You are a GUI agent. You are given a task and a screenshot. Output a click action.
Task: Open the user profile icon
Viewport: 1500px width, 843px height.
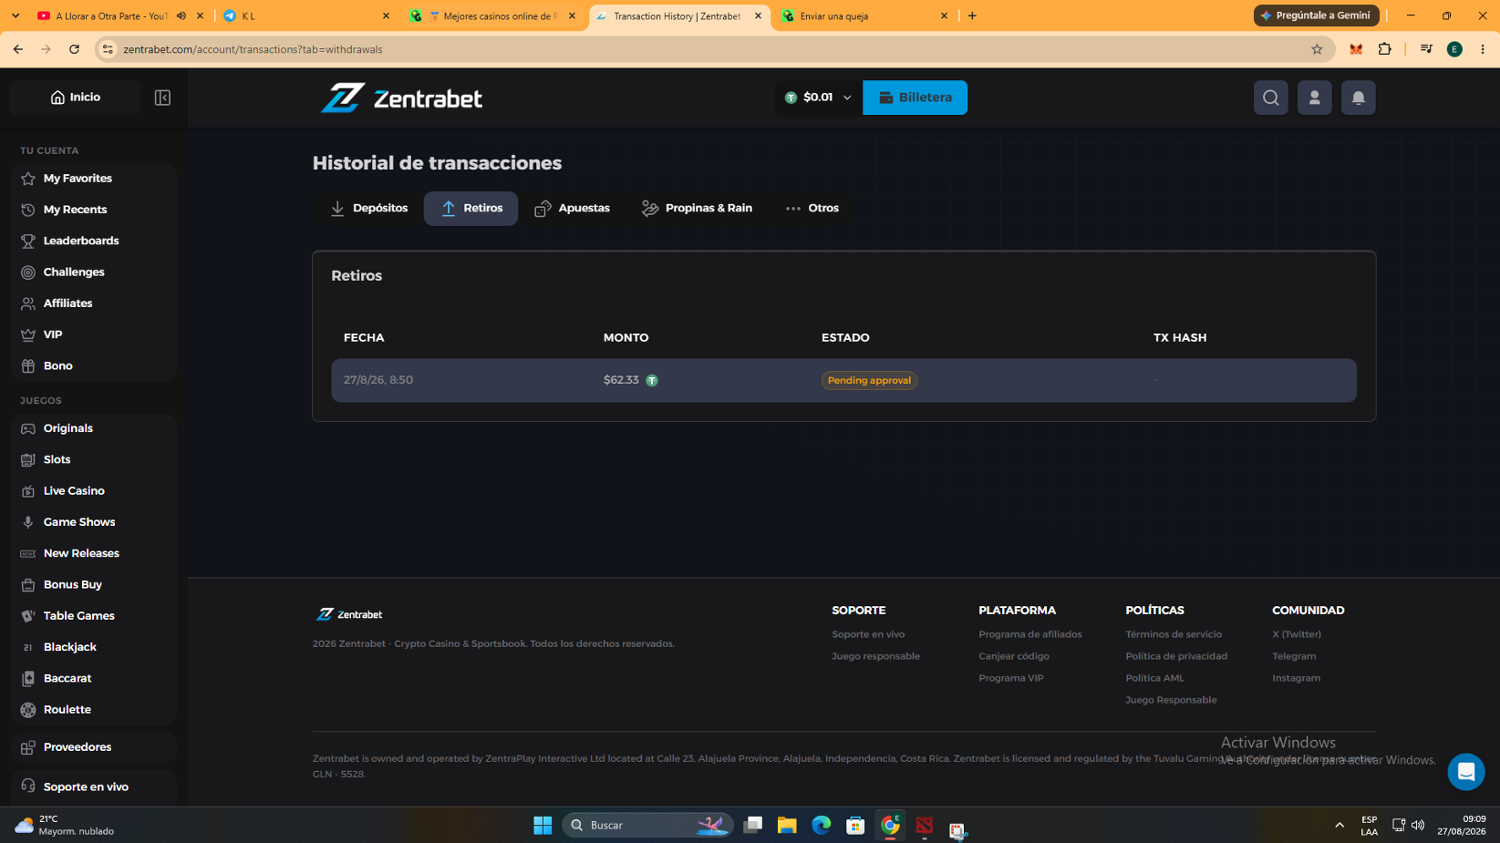[1314, 98]
